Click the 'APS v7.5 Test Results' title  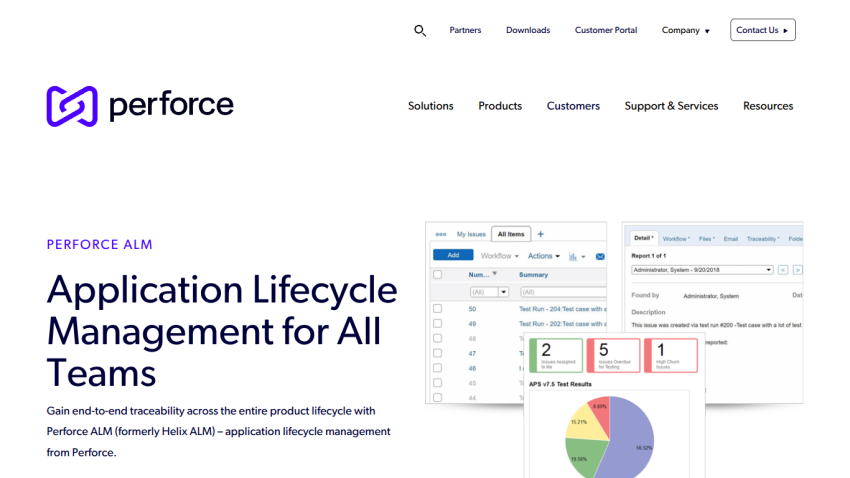point(560,384)
